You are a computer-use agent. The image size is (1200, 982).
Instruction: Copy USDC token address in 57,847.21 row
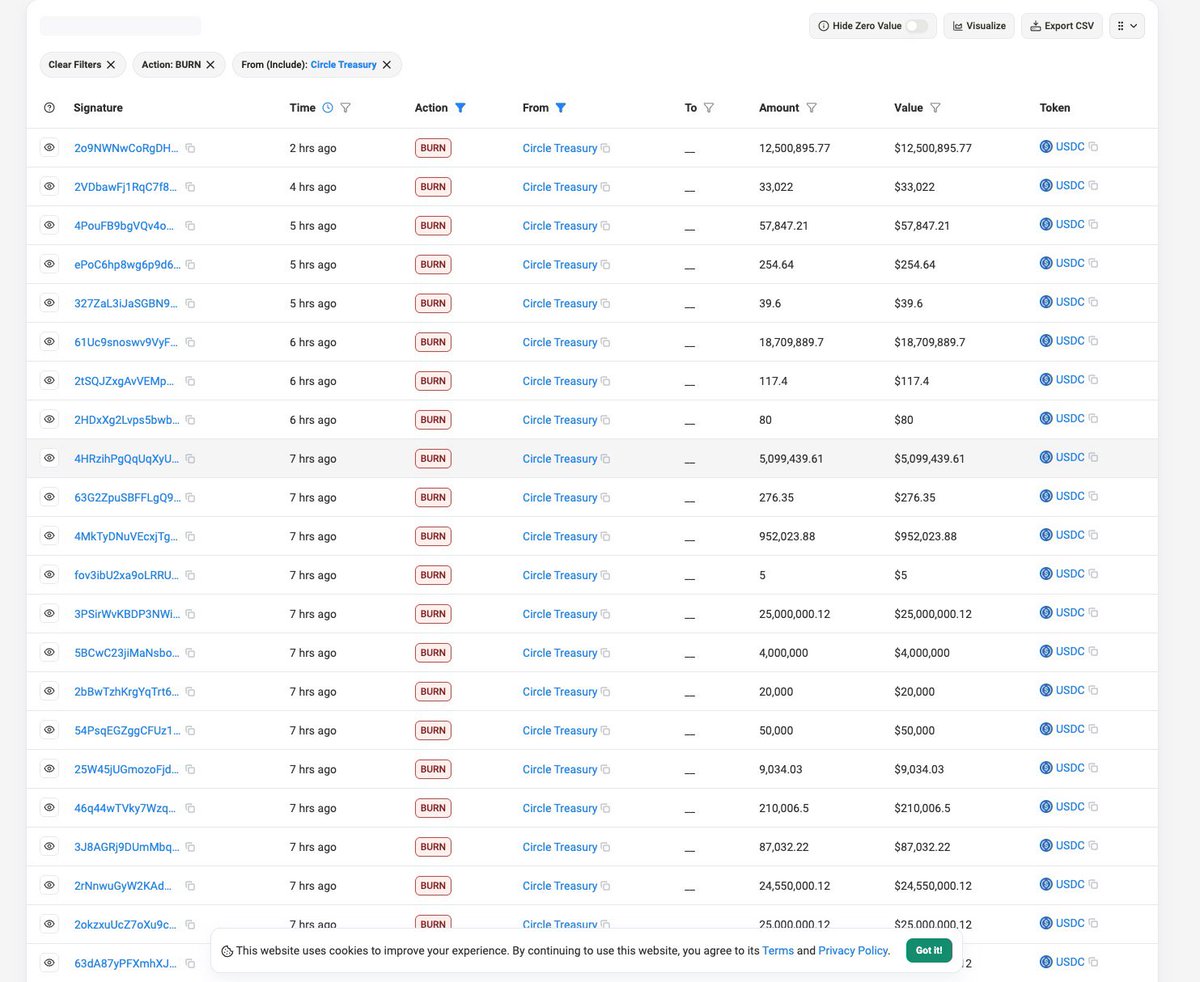tap(1093, 225)
